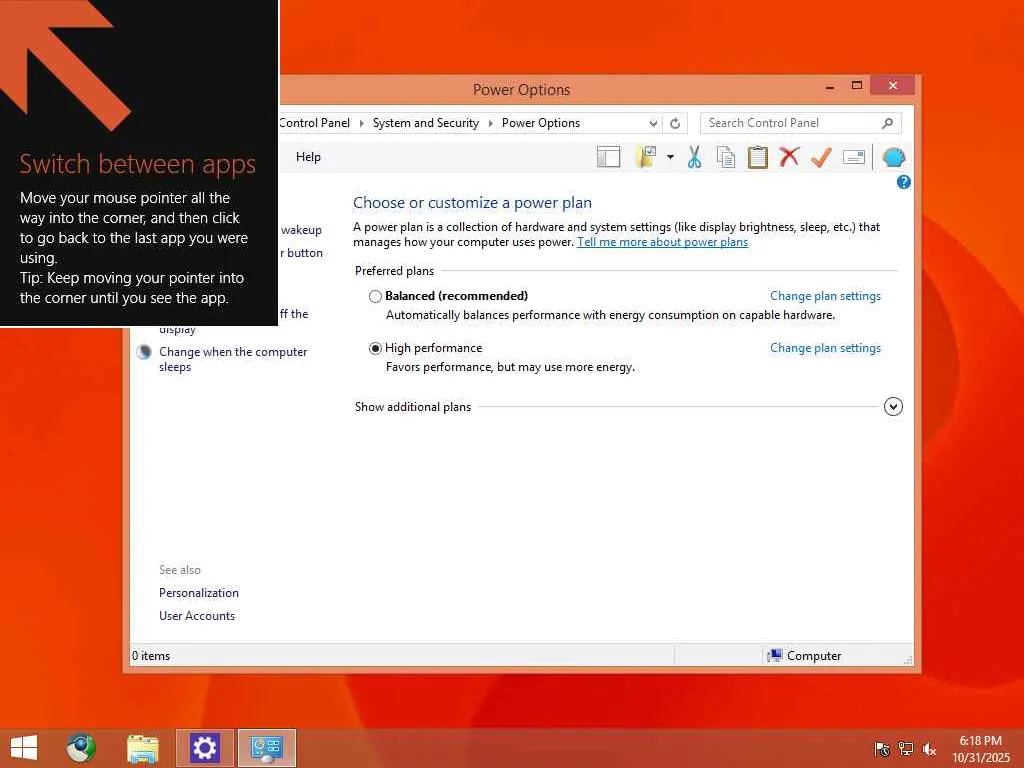This screenshot has height=768, width=1024.
Task: Open Action Center flag tray icon
Action: (x=882, y=749)
